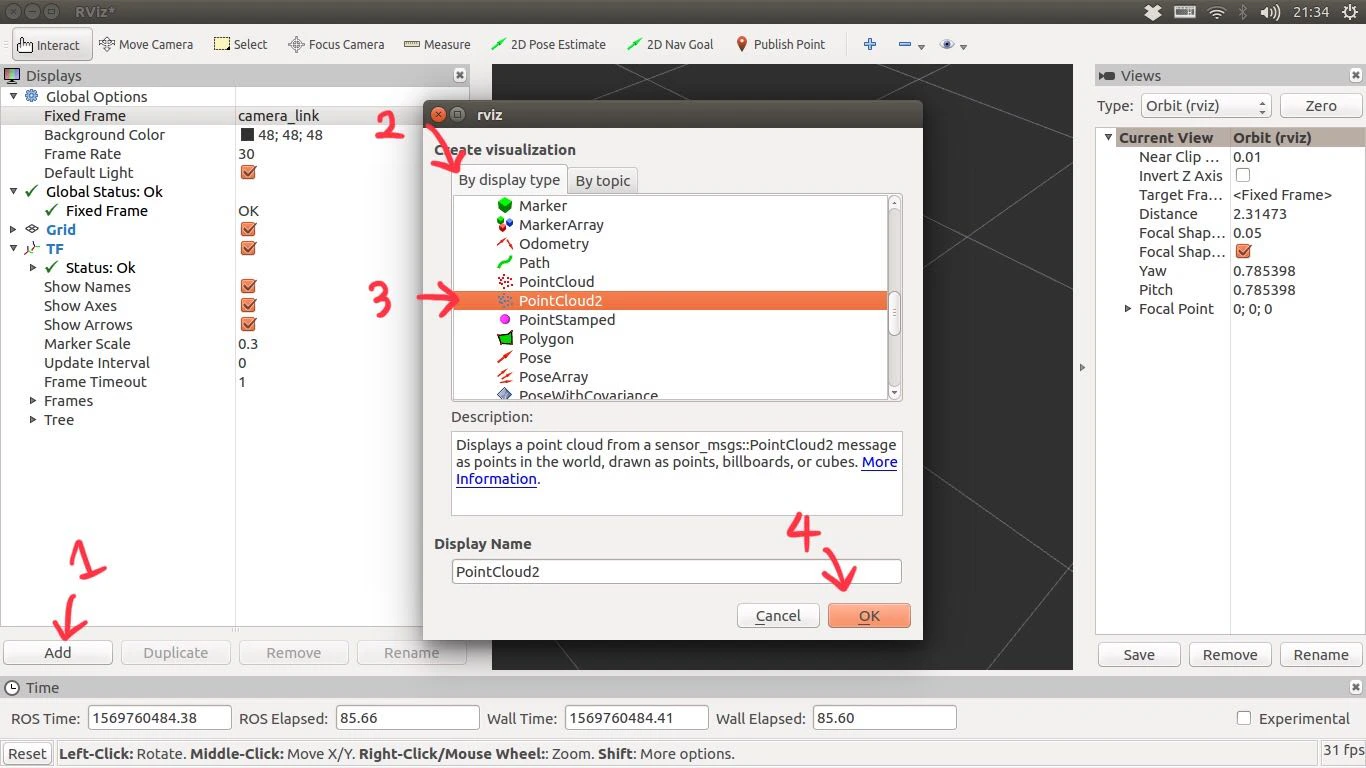Activate the Interact tool
This screenshot has height=768, width=1366.
click(x=52, y=45)
